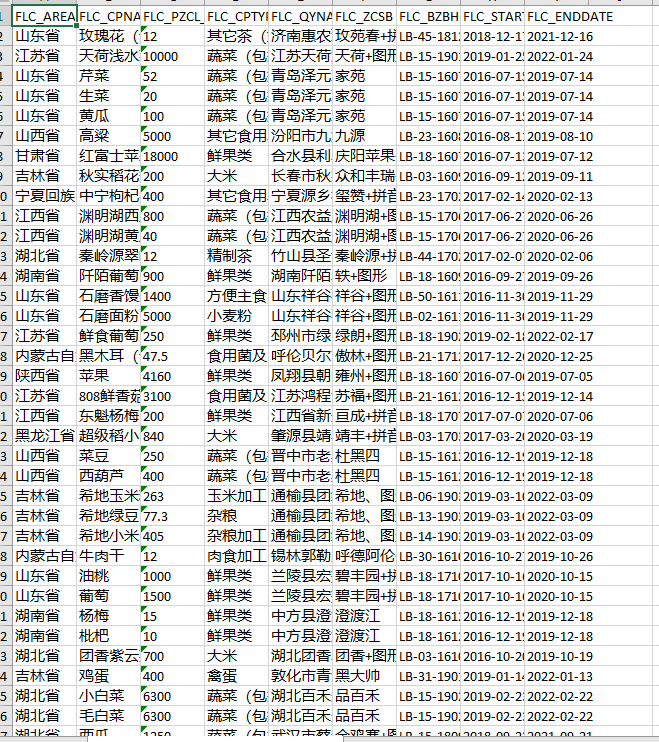Click the 肉食加工 type cell
659x742 pixels.
tap(237, 556)
